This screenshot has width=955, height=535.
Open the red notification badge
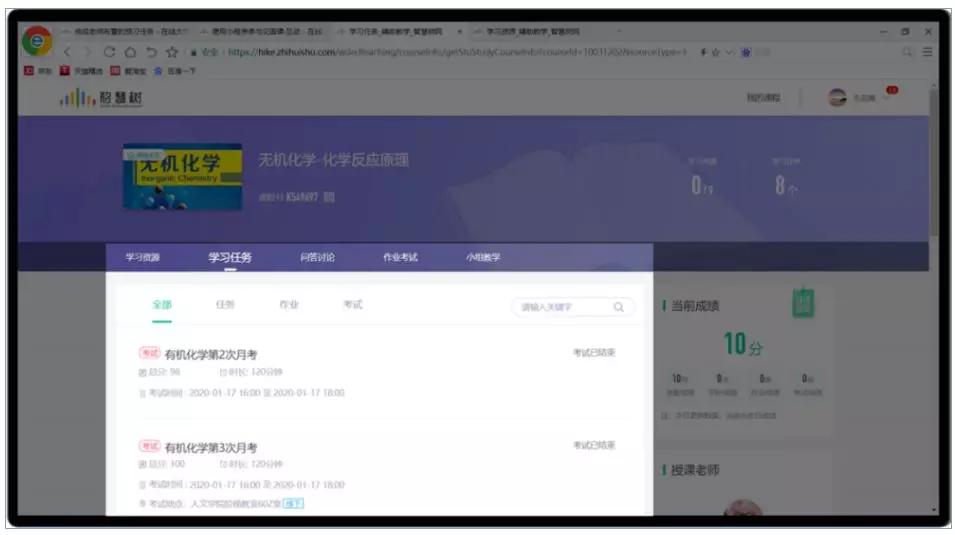892,90
